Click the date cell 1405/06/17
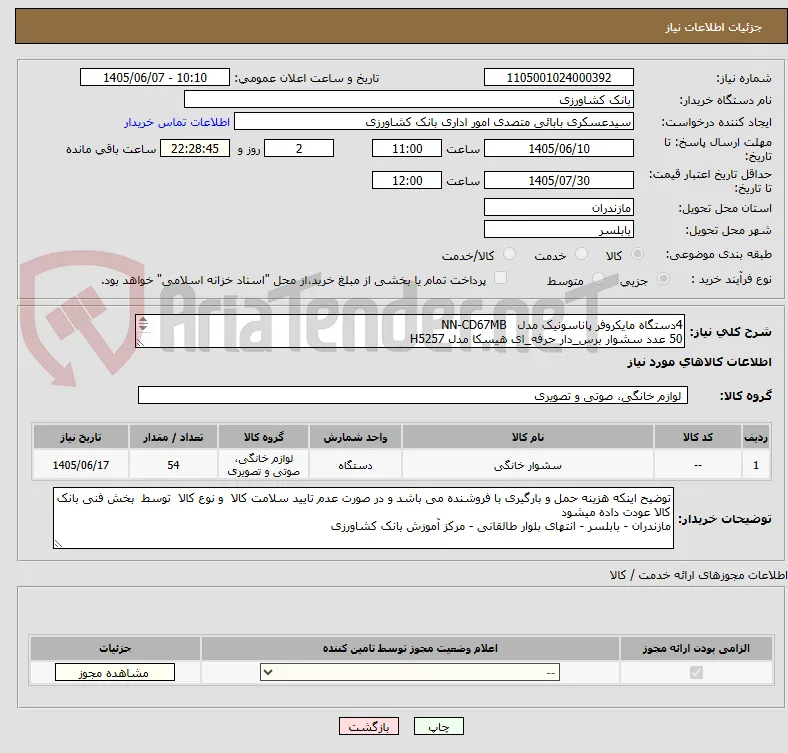 point(81,465)
